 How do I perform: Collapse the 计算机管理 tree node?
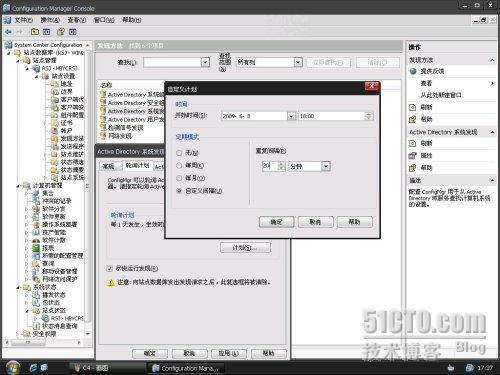point(18,185)
